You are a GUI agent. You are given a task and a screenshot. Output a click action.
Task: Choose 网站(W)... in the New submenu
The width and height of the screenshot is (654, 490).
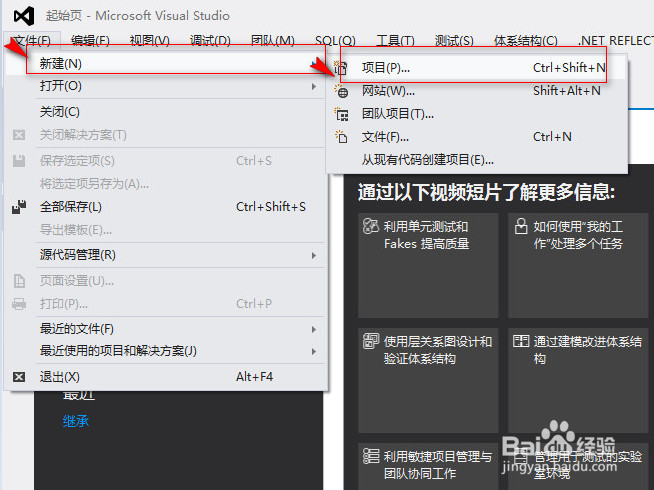point(477,91)
